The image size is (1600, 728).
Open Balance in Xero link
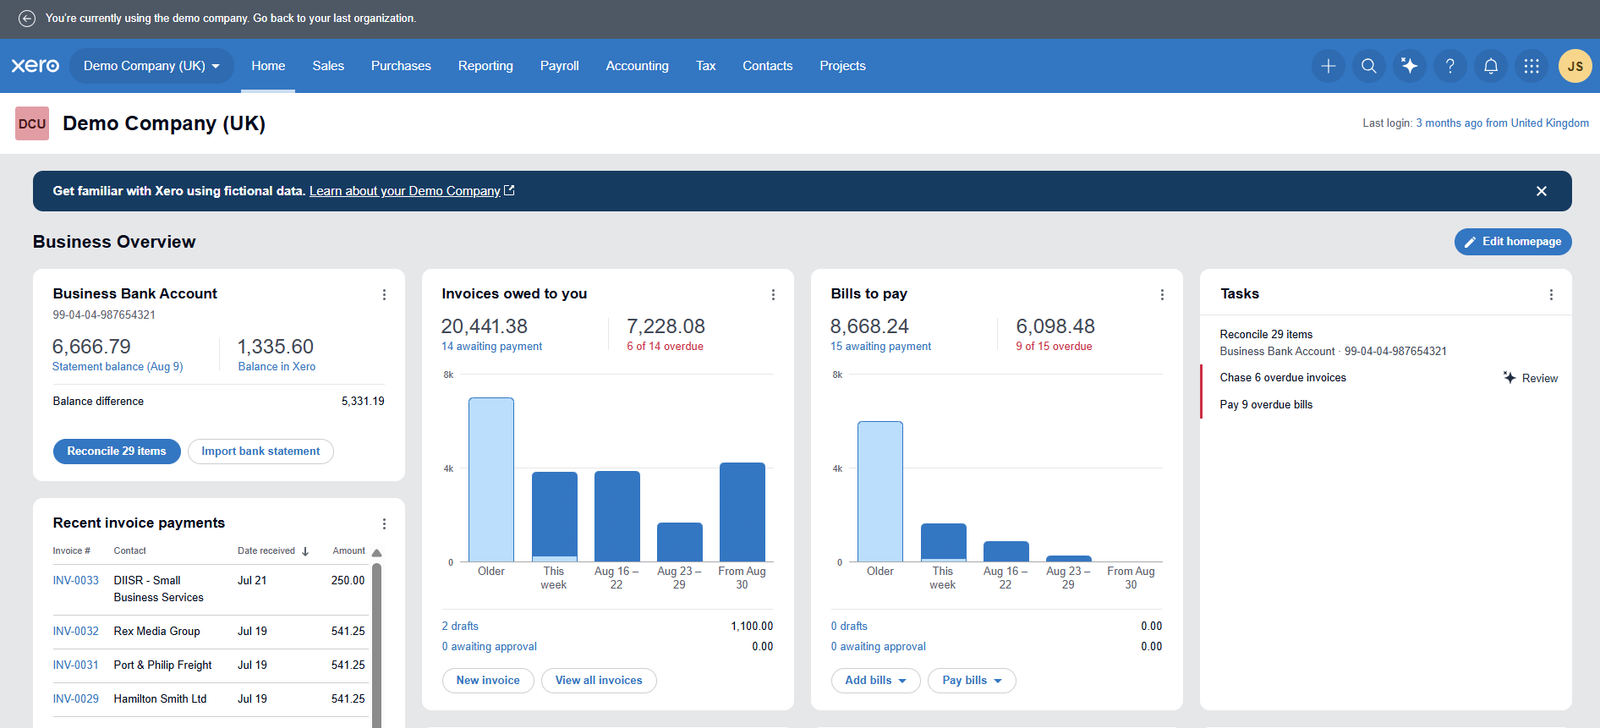[x=277, y=367]
